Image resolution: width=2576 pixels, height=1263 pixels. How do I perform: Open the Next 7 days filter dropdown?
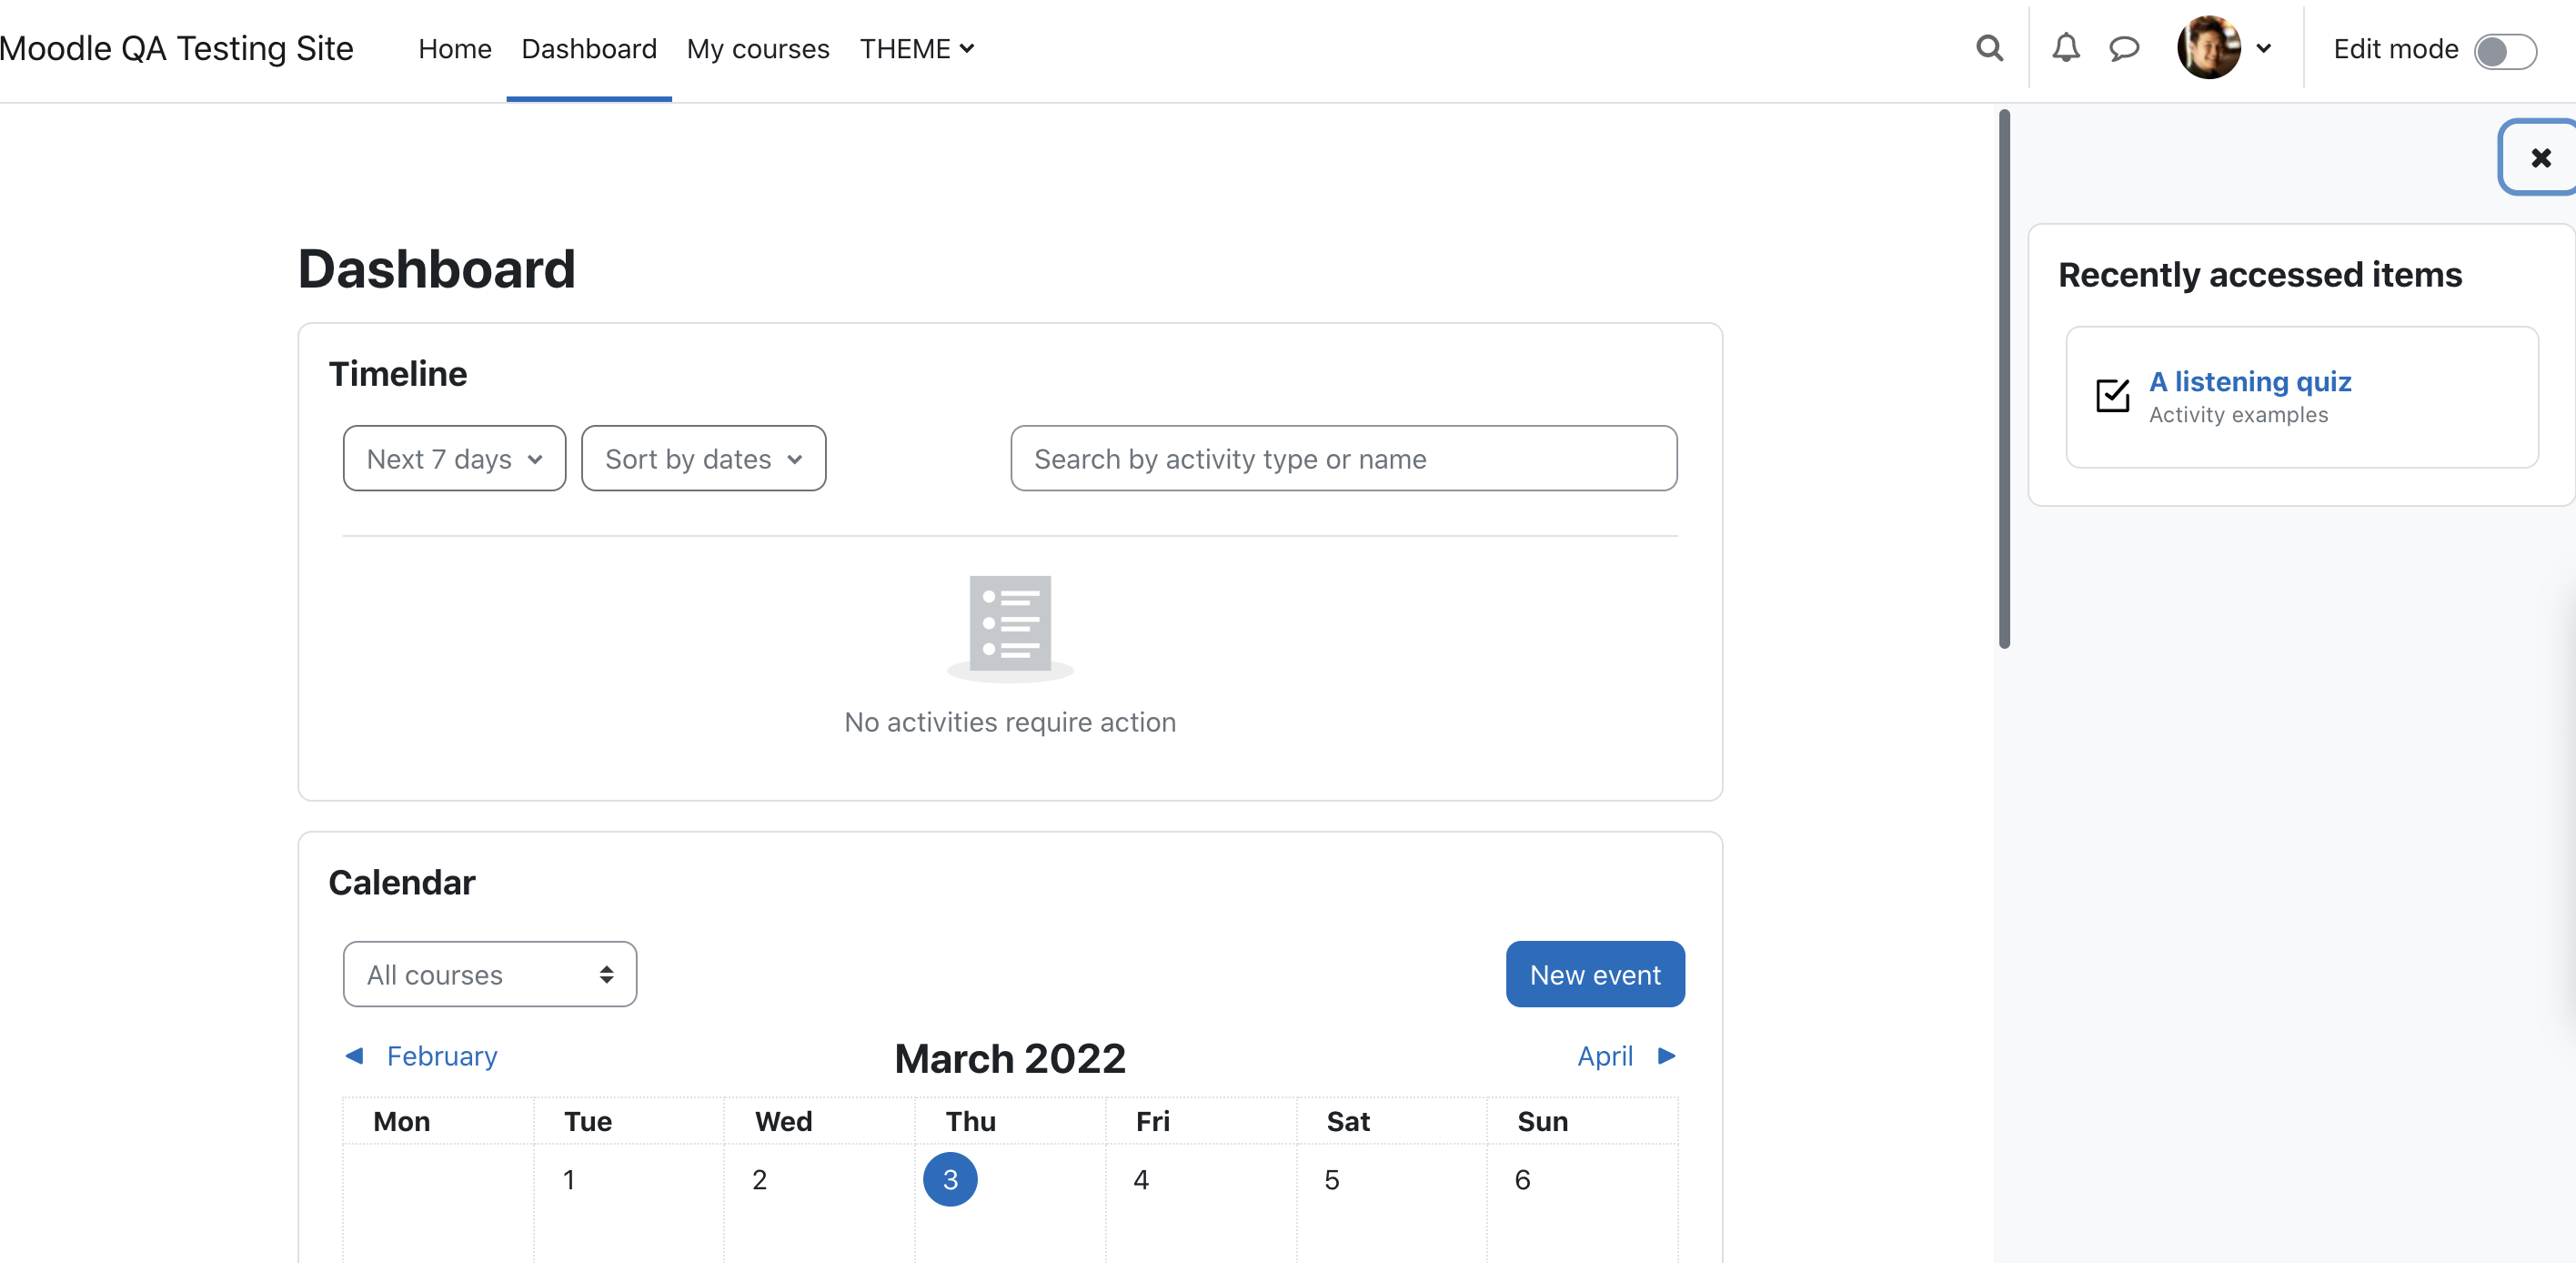[x=454, y=458]
